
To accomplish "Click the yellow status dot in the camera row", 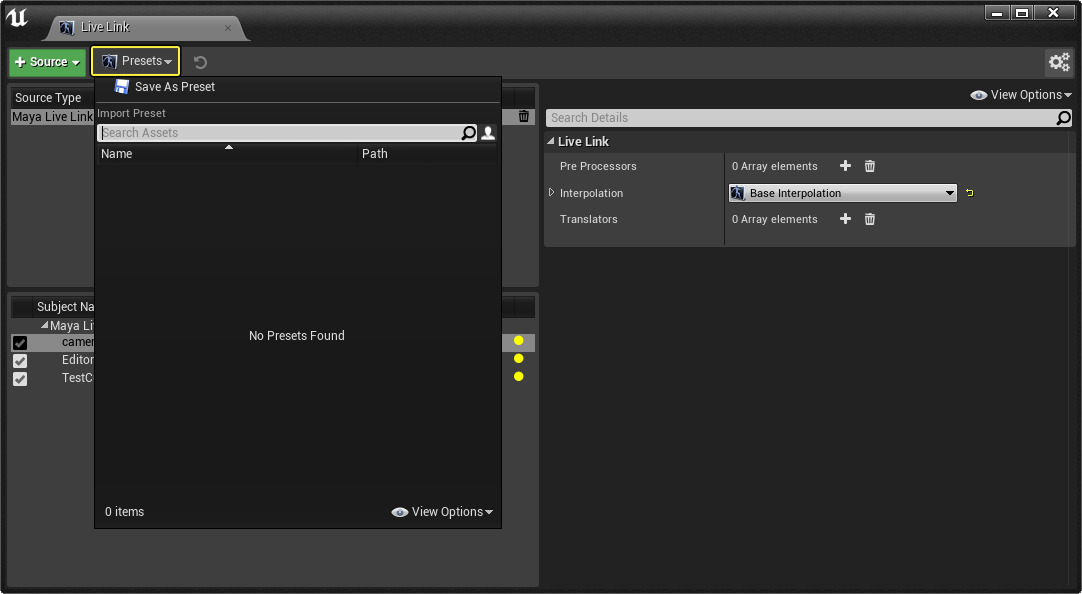I will [x=518, y=341].
